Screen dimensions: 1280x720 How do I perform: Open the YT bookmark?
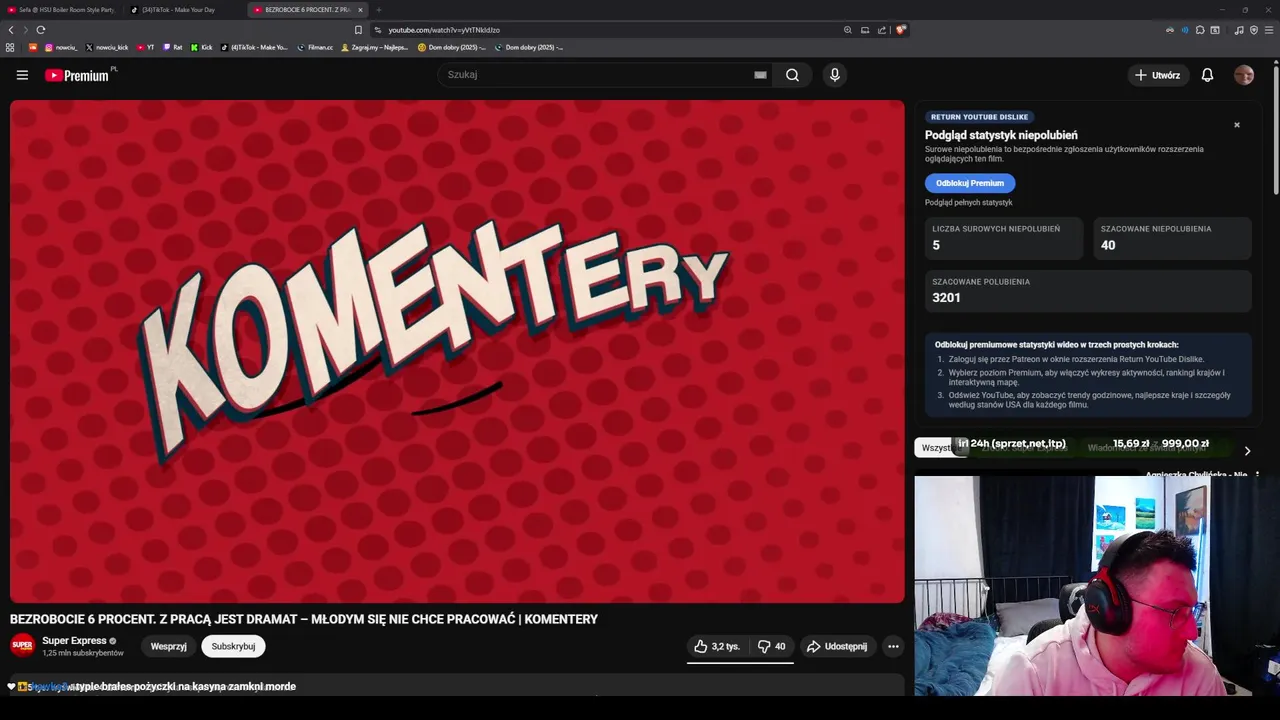tap(146, 47)
